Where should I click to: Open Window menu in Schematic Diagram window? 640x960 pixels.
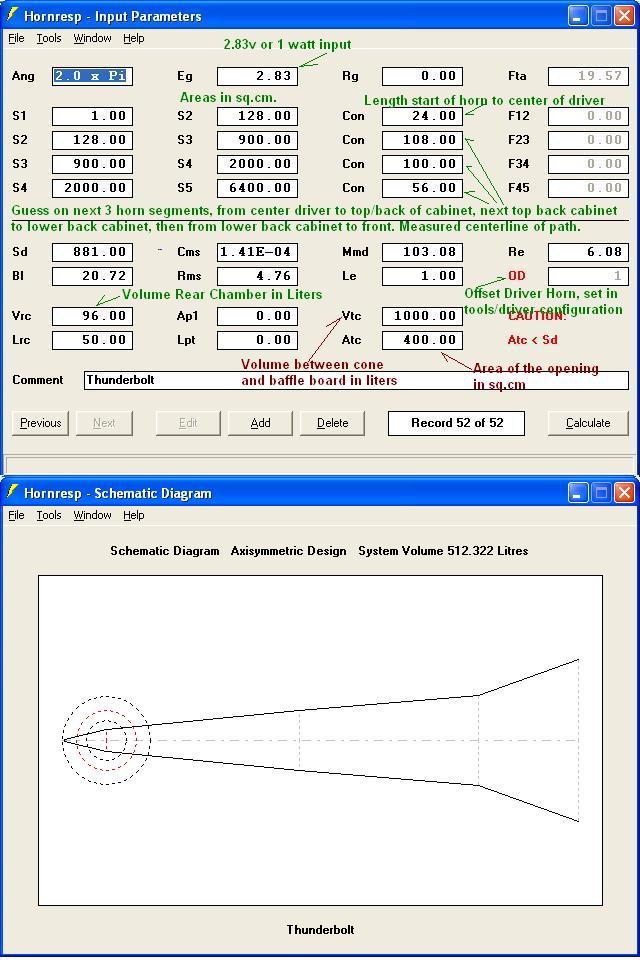tap(92, 516)
